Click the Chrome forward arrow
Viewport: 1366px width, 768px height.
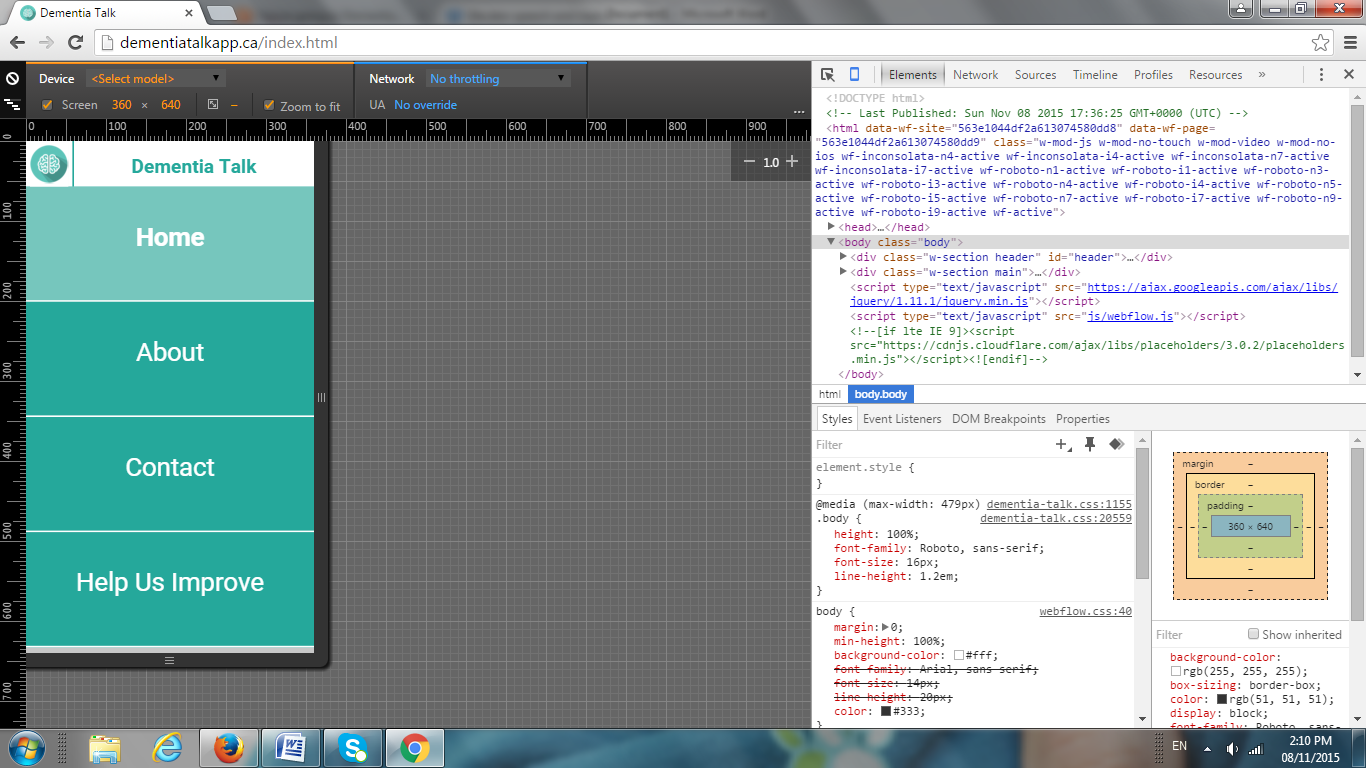[46, 42]
